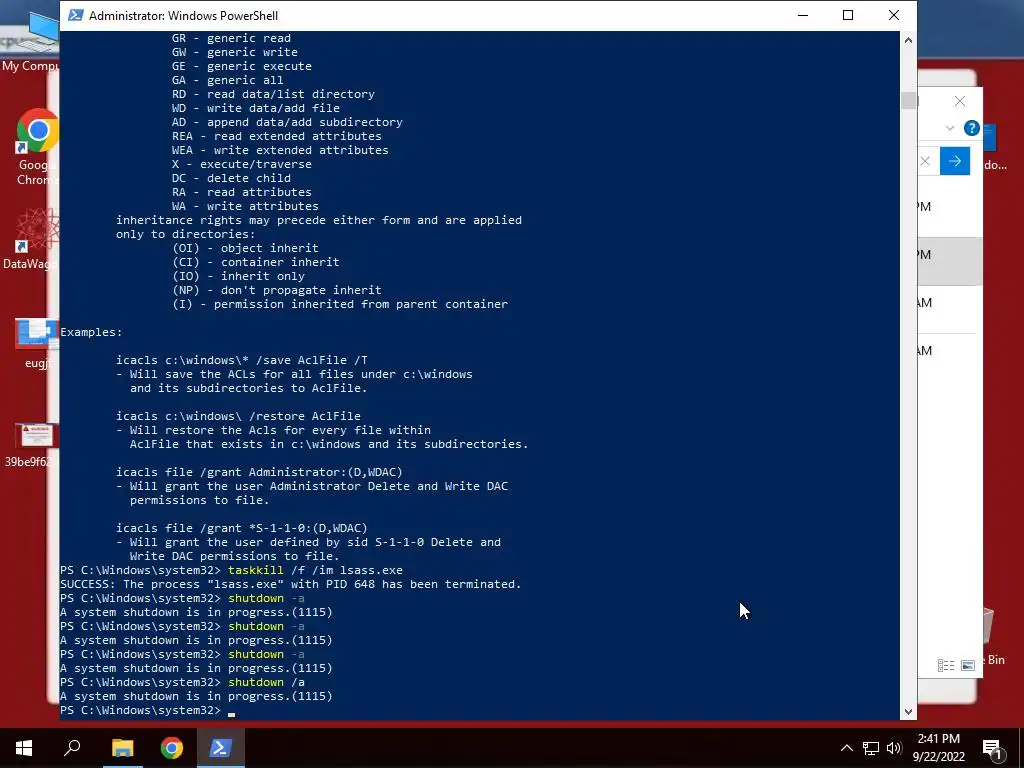Click the PowerShell scrollbar thumb
The image size is (1024, 768).
pyautogui.click(x=908, y=100)
